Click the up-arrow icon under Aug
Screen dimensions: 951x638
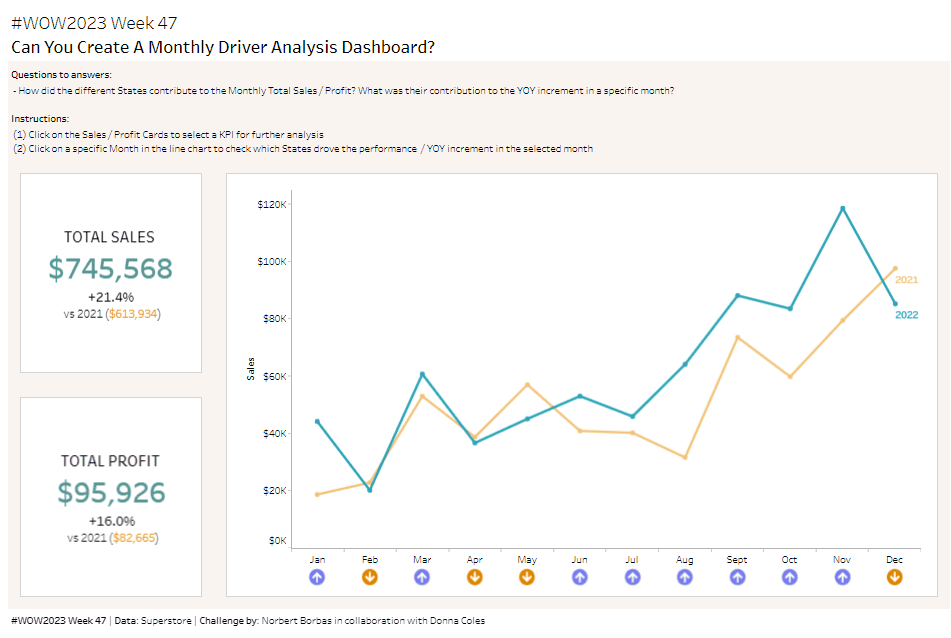tap(685, 577)
